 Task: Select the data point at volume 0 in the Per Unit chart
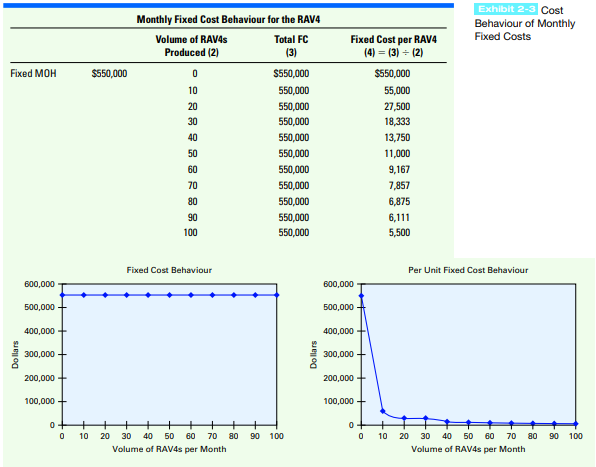click(x=361, y=296)
